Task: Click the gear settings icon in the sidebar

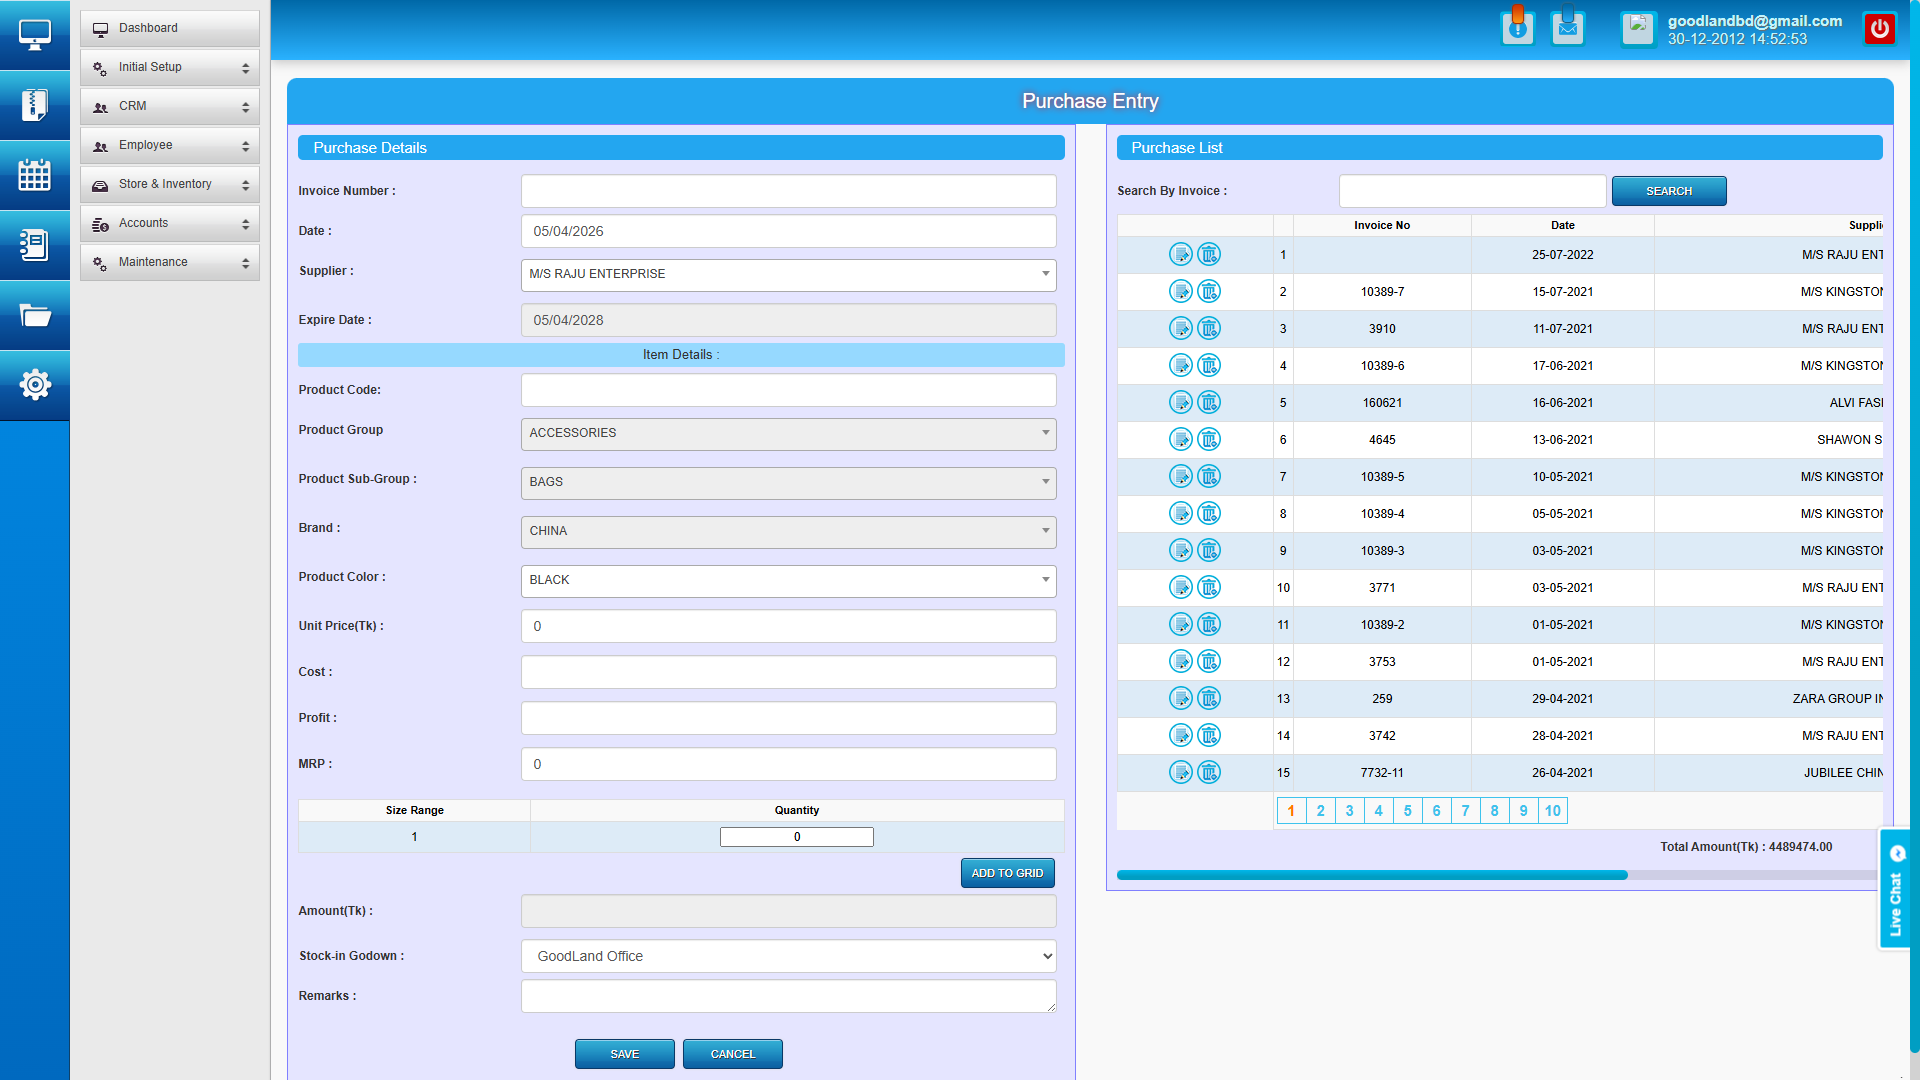Action: tap(35, 385)
